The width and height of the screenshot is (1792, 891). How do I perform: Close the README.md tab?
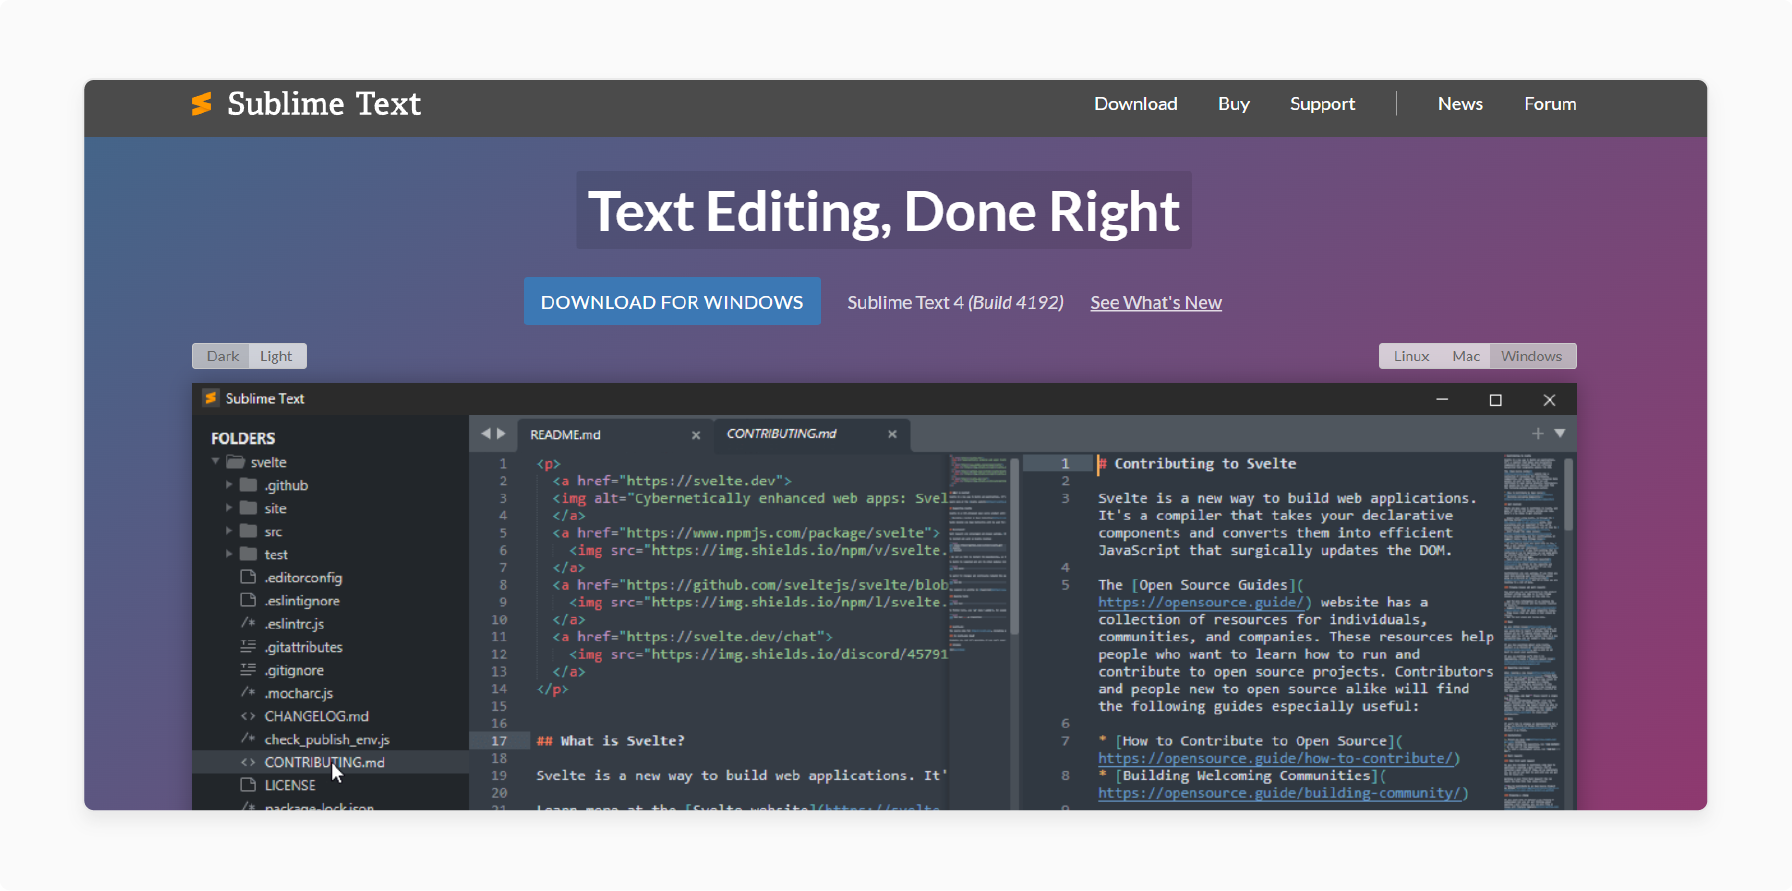[x=696, y=435]
